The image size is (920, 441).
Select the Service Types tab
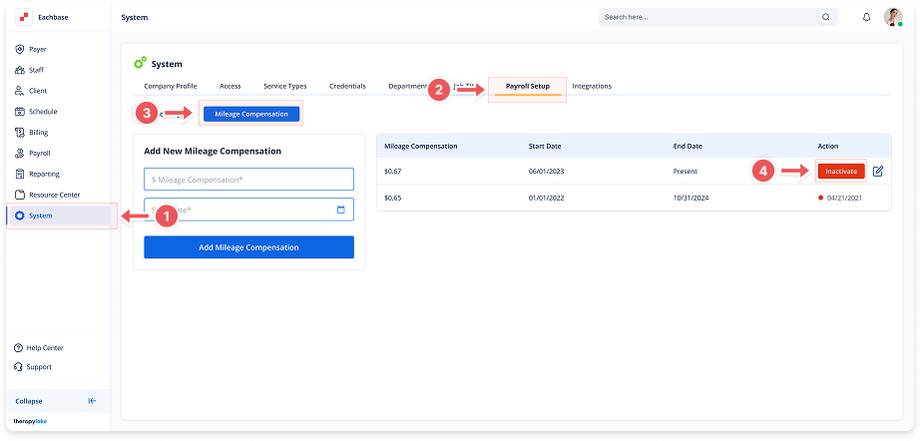(285, 86)
